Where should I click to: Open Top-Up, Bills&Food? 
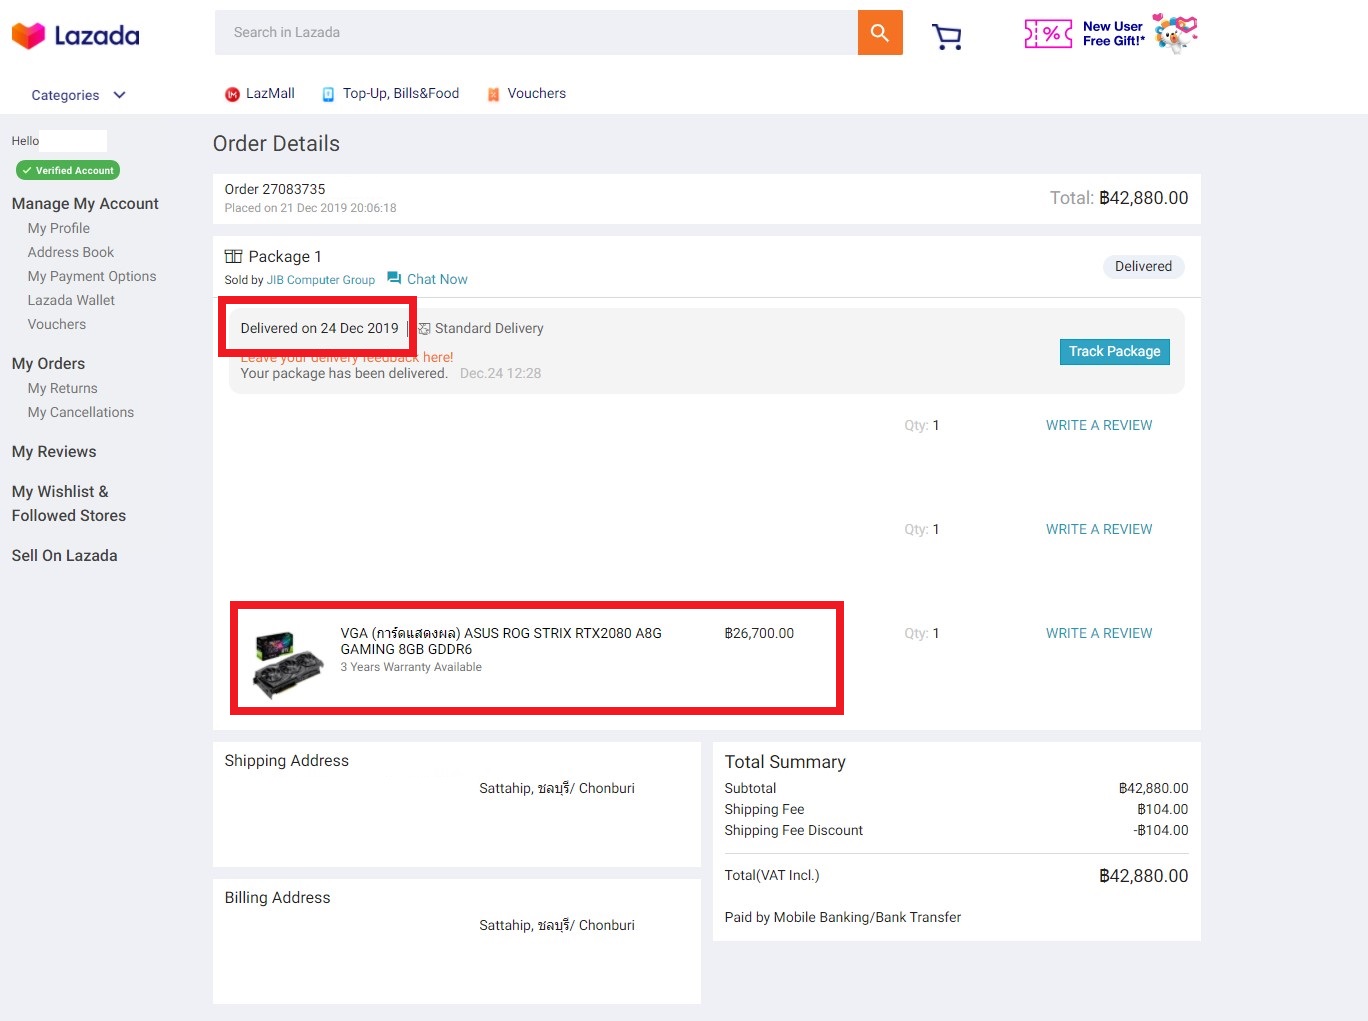pyautogui.click(x=401, y=93)
